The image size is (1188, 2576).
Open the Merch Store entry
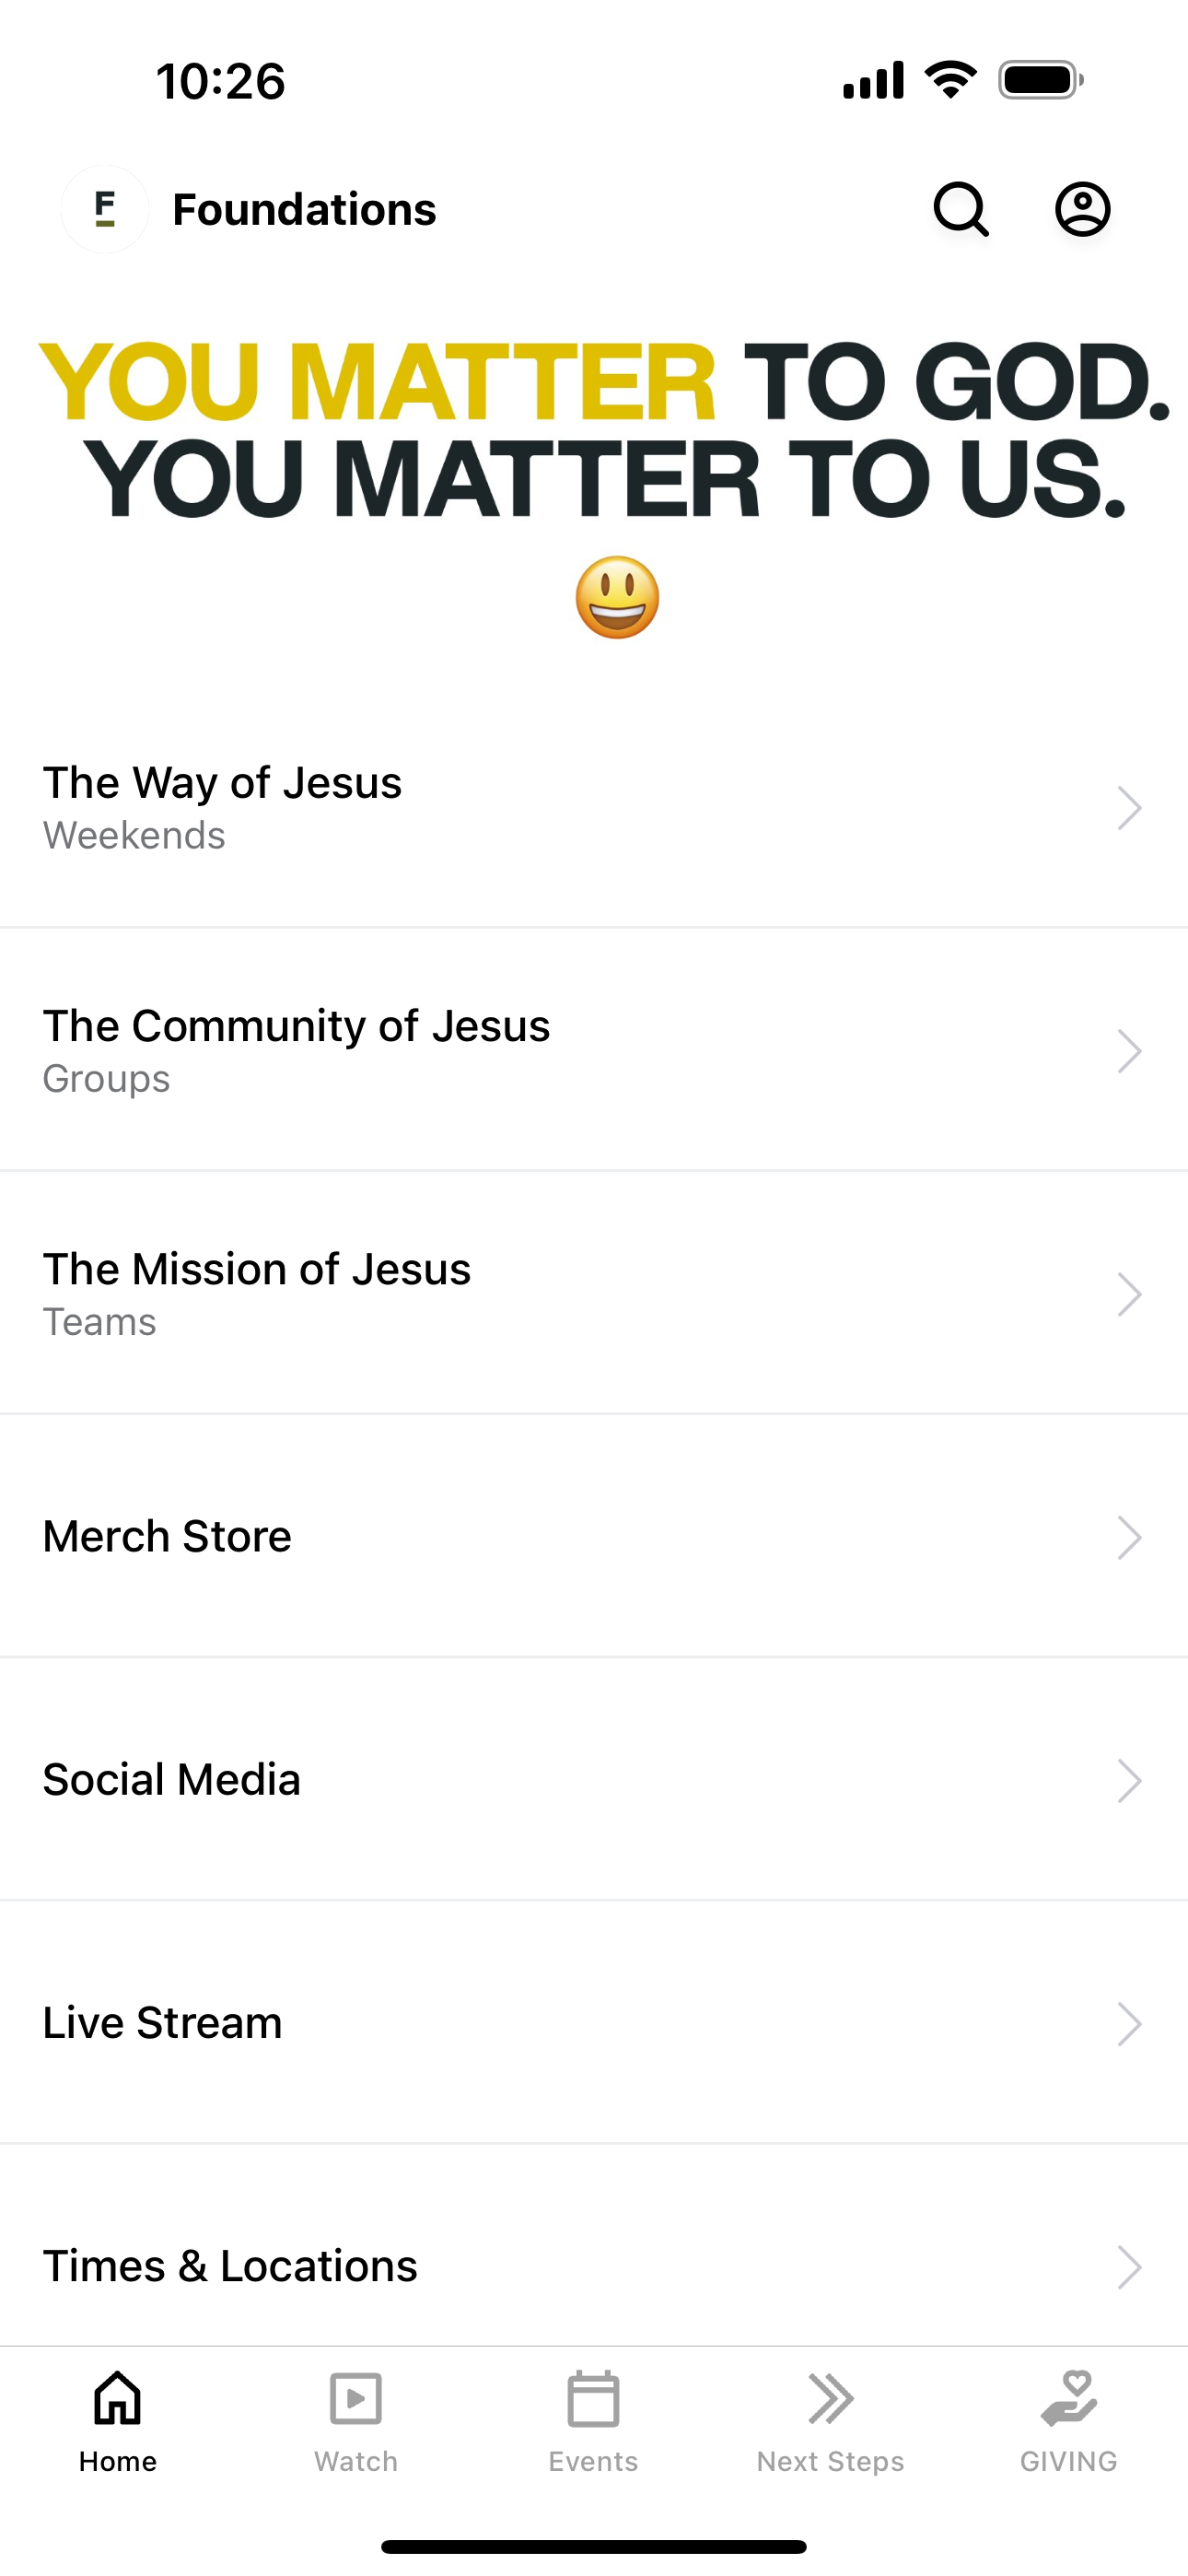tap(167, 1536)
